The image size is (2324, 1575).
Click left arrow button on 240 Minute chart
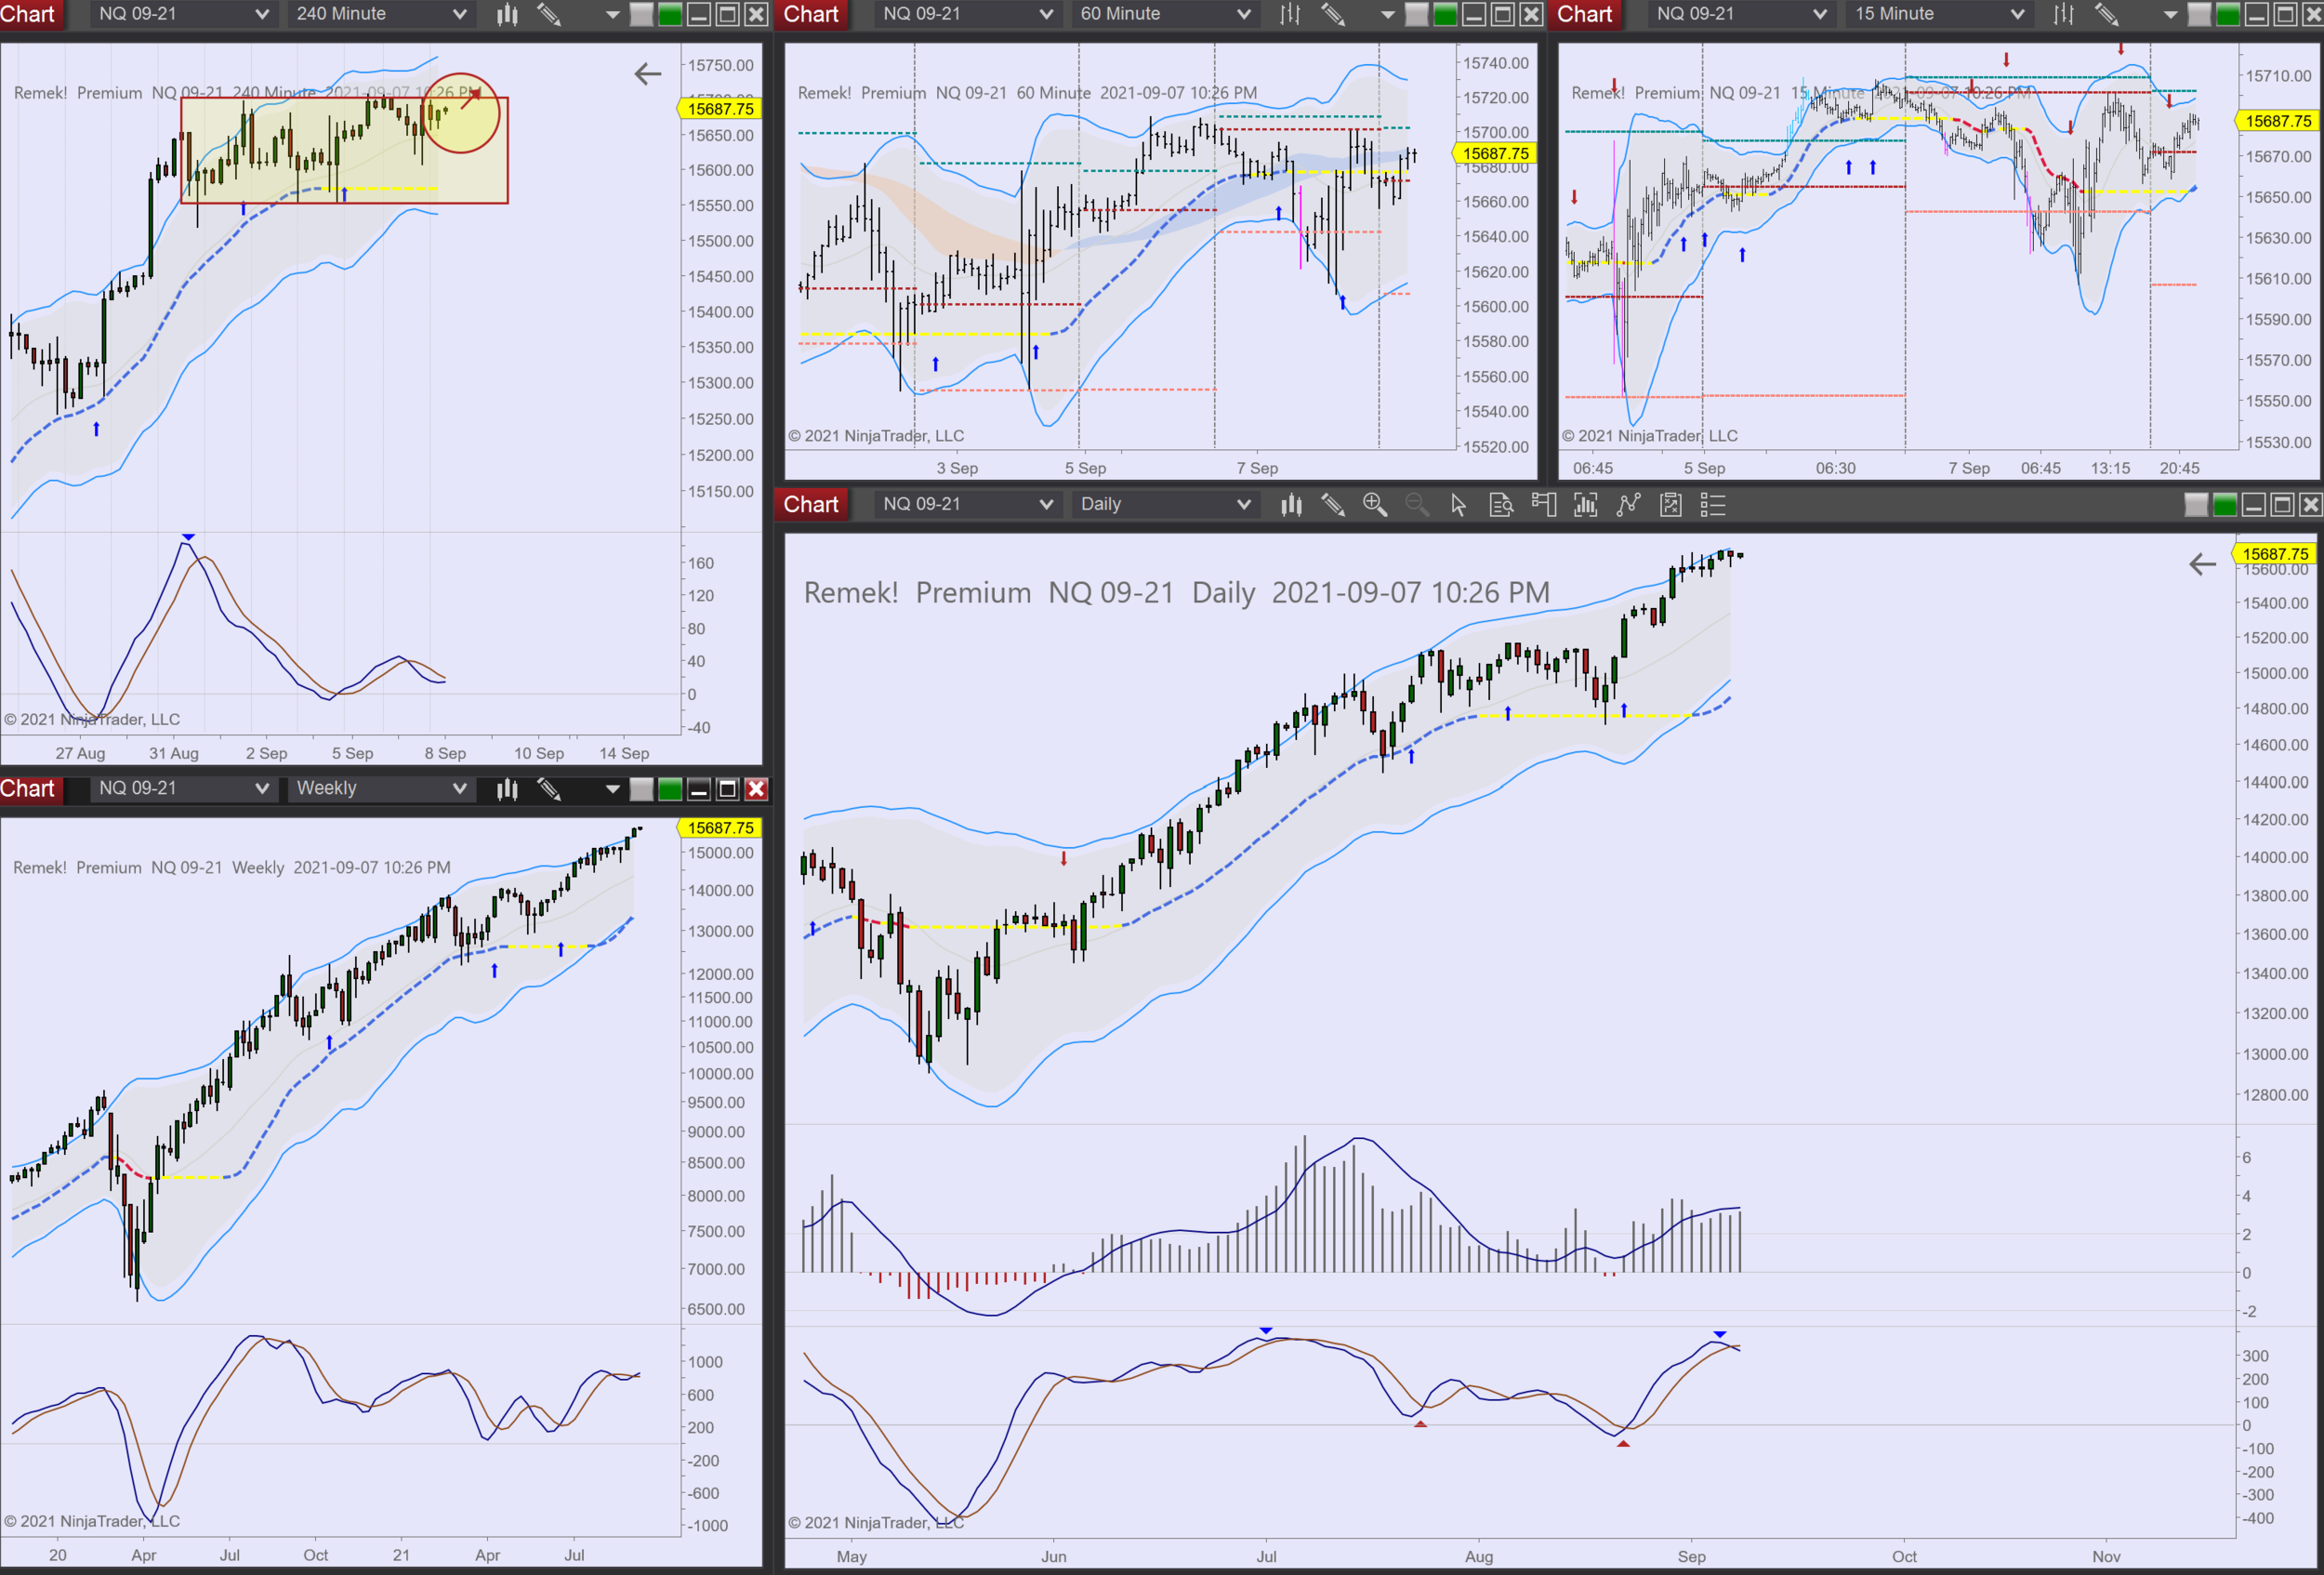point(648,74)
